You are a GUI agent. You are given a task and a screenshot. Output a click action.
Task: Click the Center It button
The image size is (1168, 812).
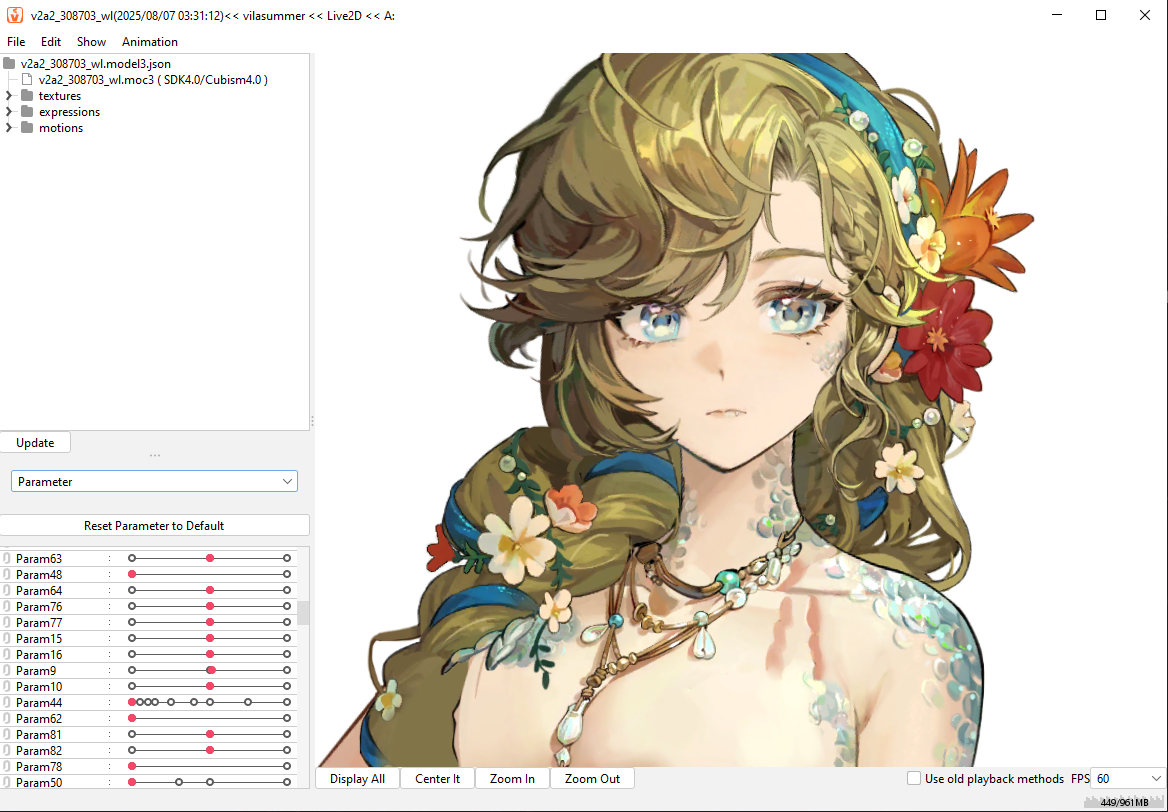437,778
